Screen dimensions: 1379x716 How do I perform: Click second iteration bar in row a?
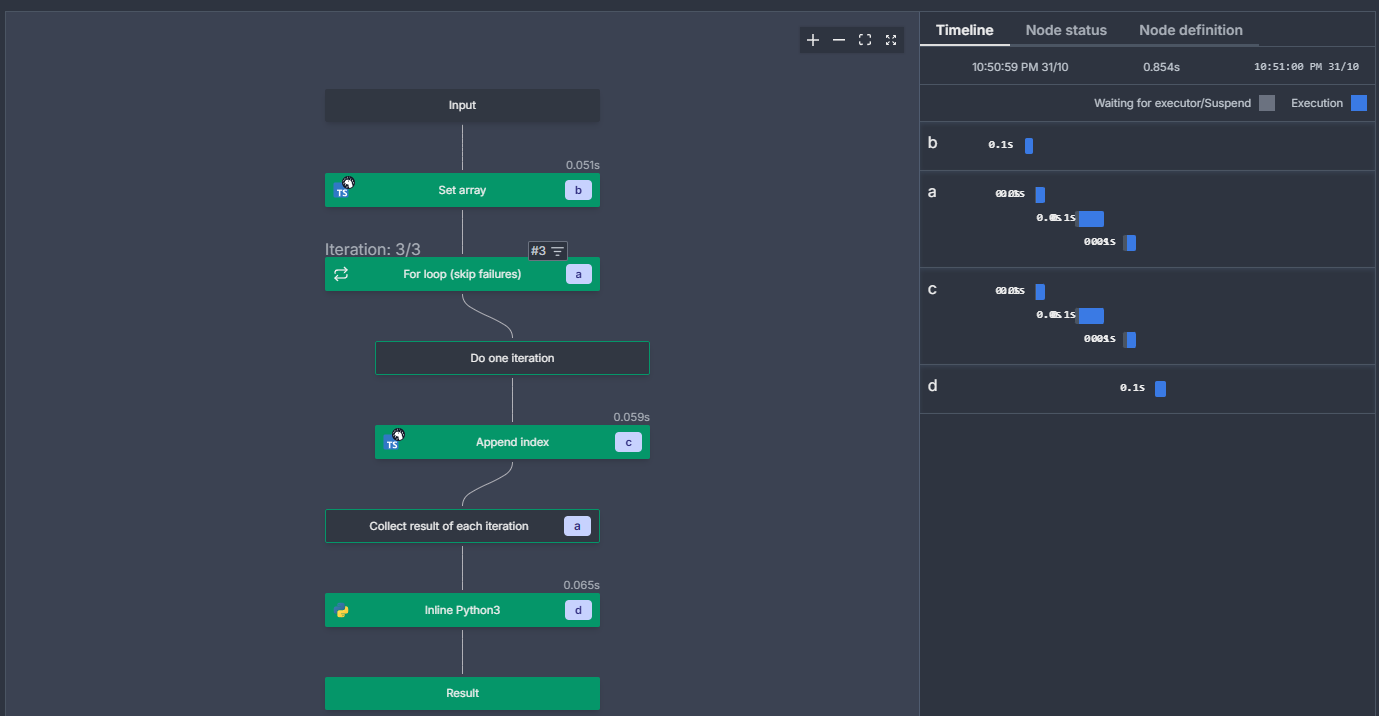coord(1090,219)
